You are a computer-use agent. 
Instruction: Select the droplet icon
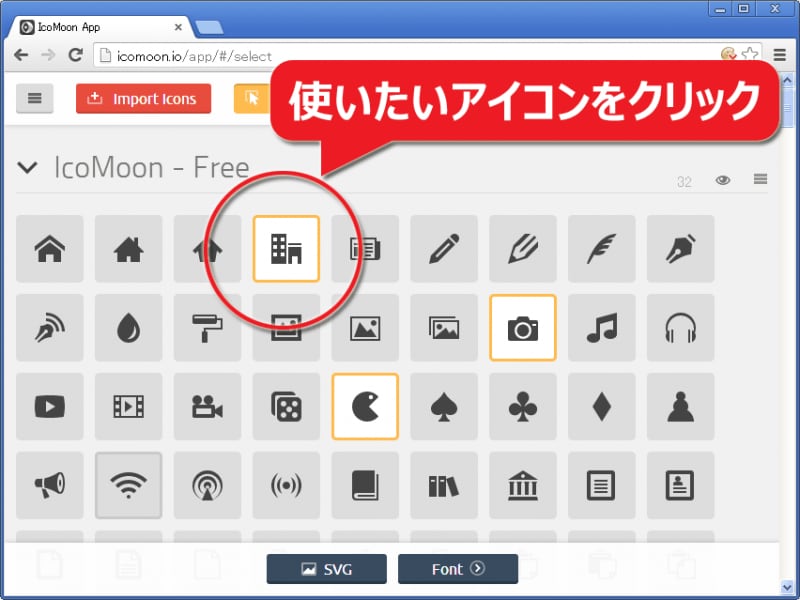pyautogui.click(x=128, y=328)
